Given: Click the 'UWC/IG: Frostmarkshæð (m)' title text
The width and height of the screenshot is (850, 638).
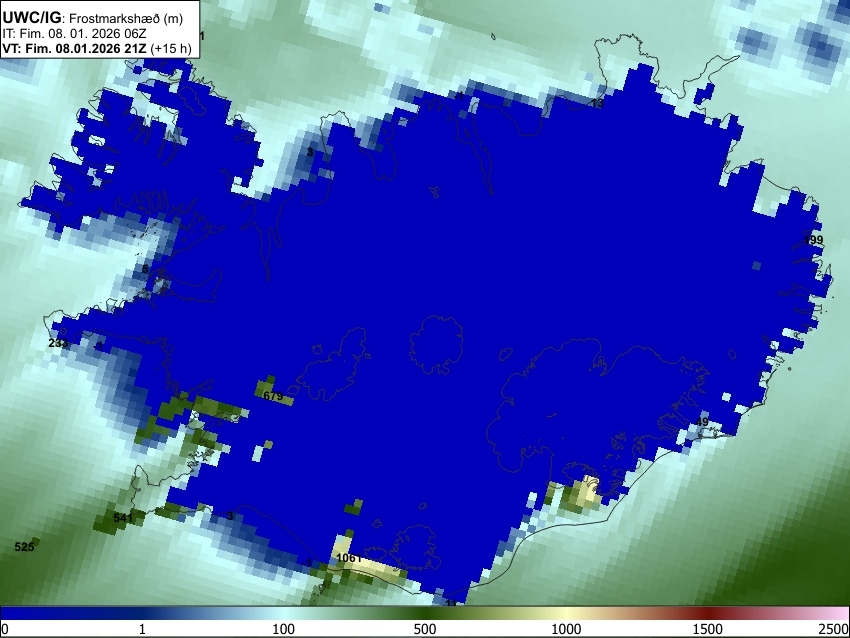Looking at the screenshot, I should pos(93,18).
